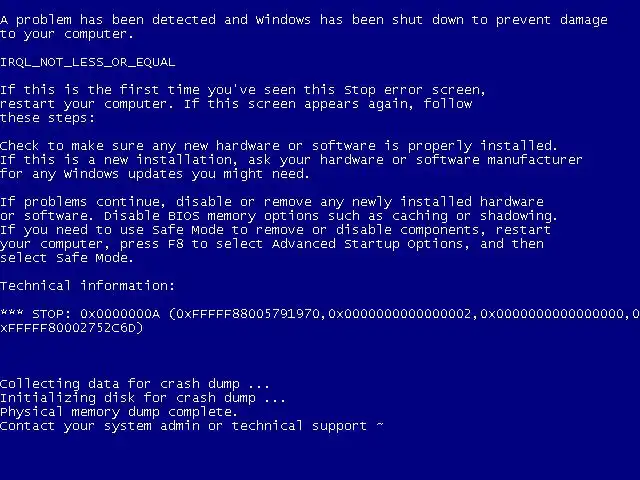The image size is (640, 480).
Task: Click 'If problems continue, disable or remove' line
Action: (x=272, y=202)
